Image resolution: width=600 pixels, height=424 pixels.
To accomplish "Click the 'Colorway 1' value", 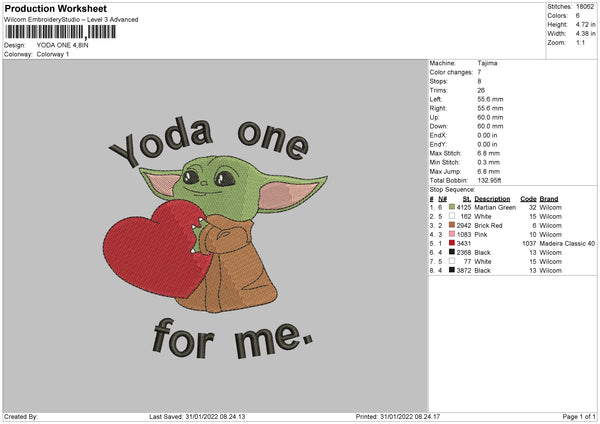I will click(53, 54).
